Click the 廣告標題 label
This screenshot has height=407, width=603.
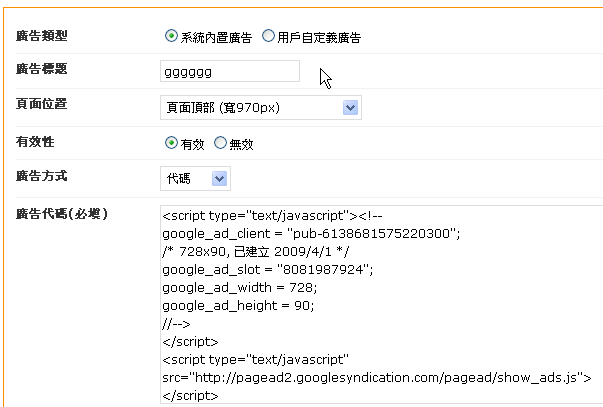pos(42,69)
